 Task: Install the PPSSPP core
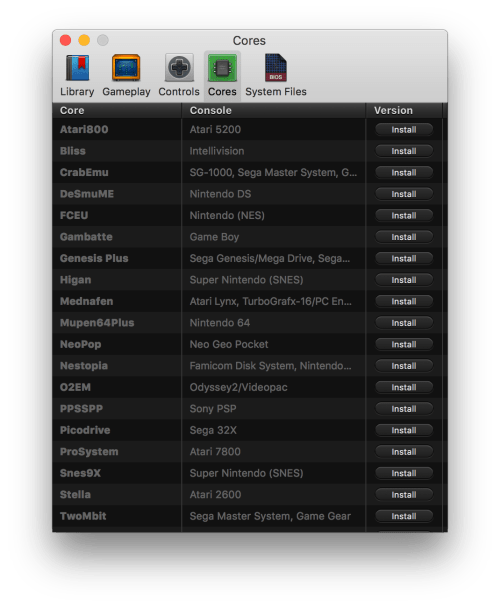tap(404, 409)
